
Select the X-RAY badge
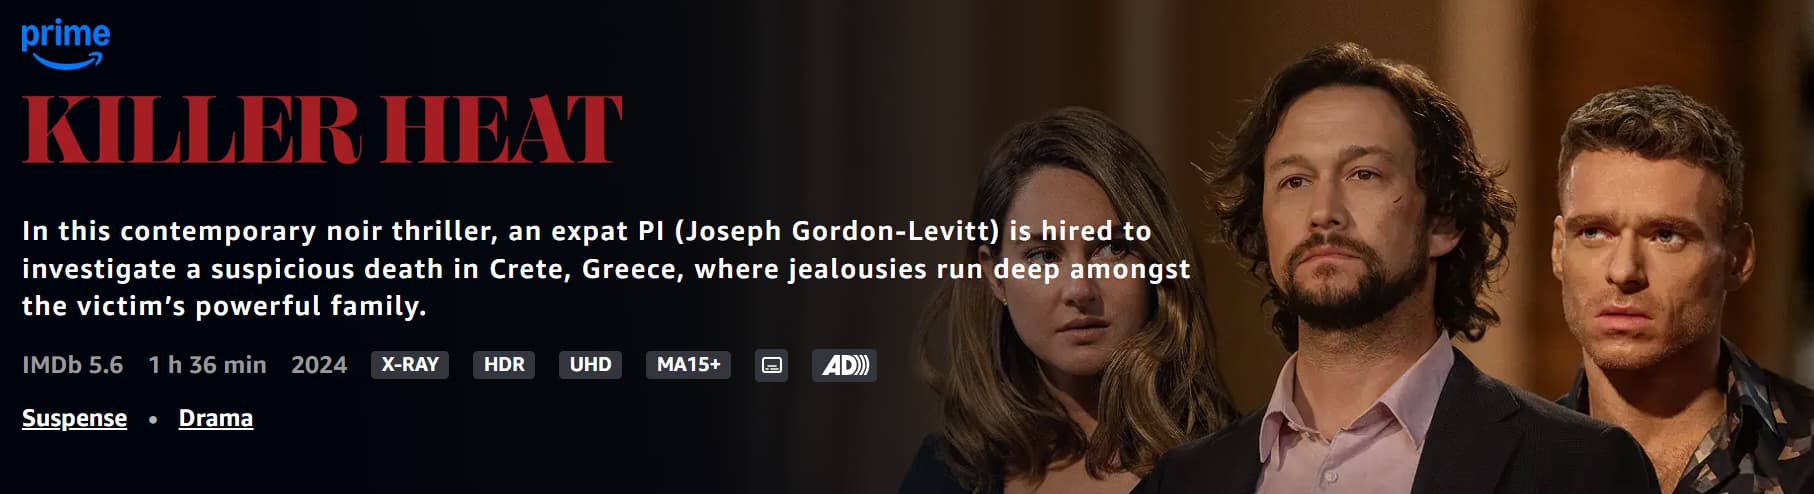[410, 365]
